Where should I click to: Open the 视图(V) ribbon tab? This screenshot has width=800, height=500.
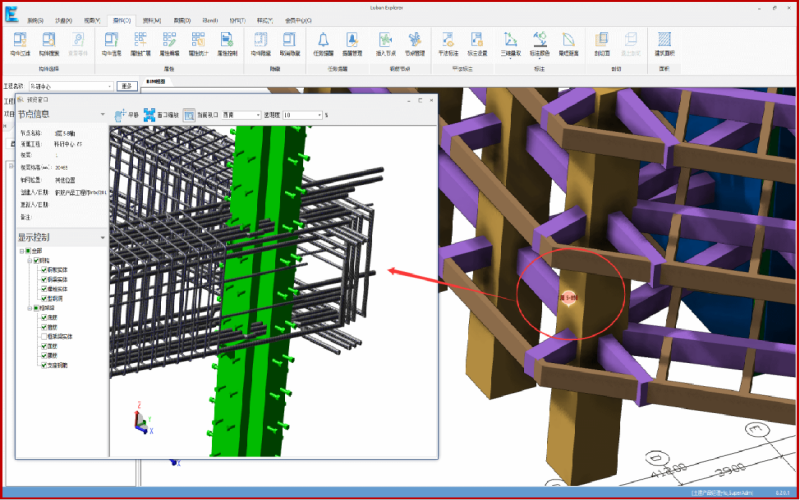(92, 21)
